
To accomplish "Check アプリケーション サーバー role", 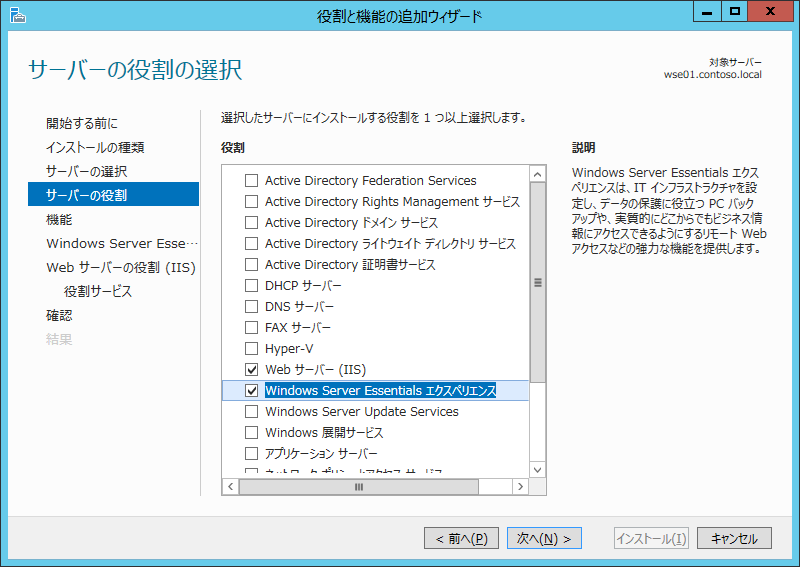I will coord(251,453).
